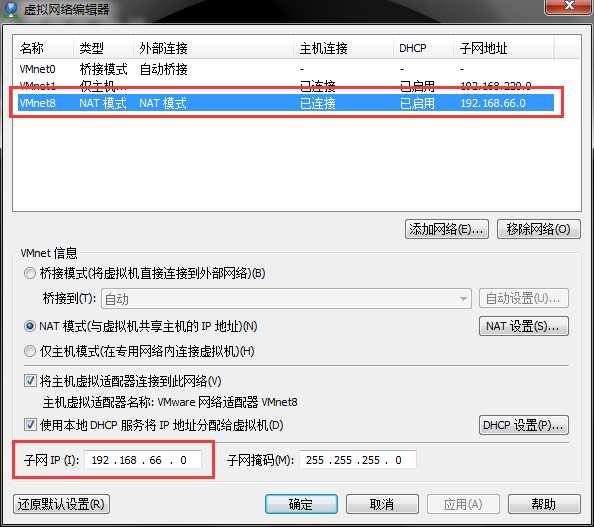The image size is (594, 527).
Task: Select the VMnet8 row in network list
Action: pos(286,103)
